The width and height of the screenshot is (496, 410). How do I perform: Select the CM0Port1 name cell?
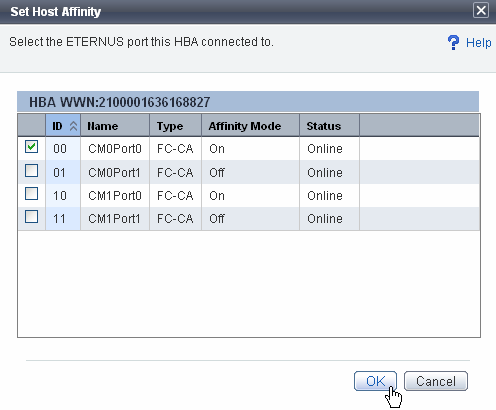[114, 172]
